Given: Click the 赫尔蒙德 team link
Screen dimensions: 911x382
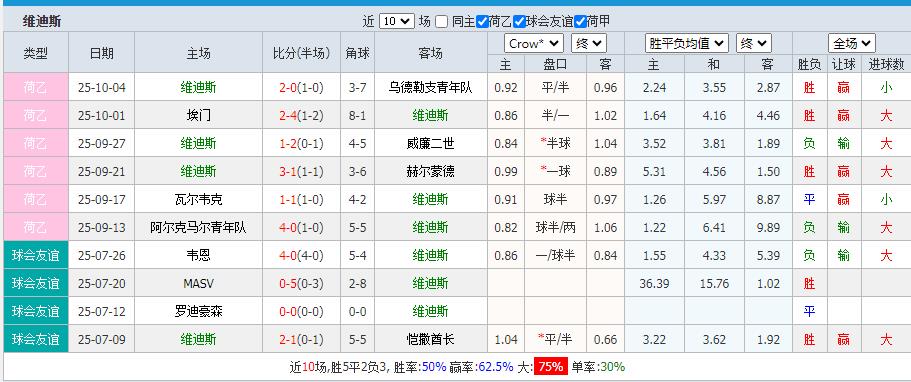Looking at the screenshot, I should pos(431,172).
